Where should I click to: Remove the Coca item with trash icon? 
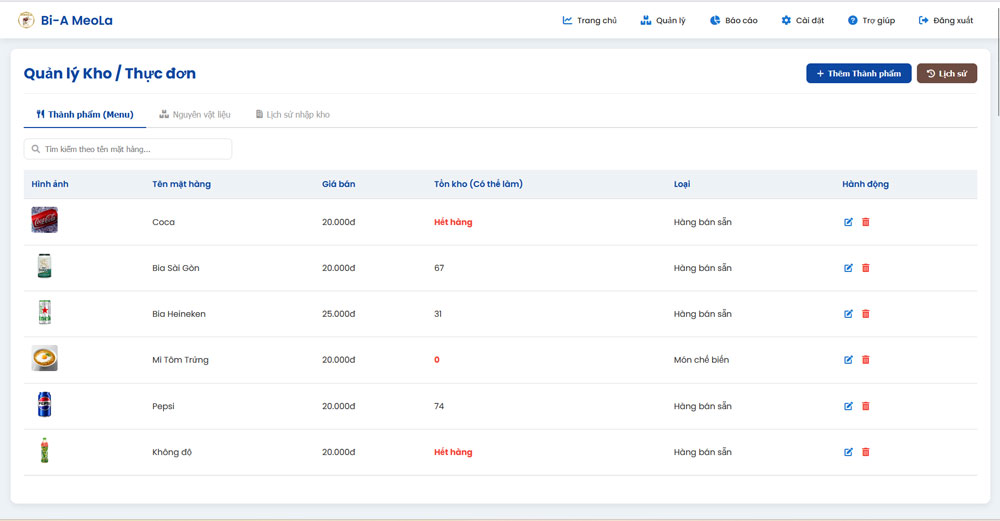(x=866, y=222)
